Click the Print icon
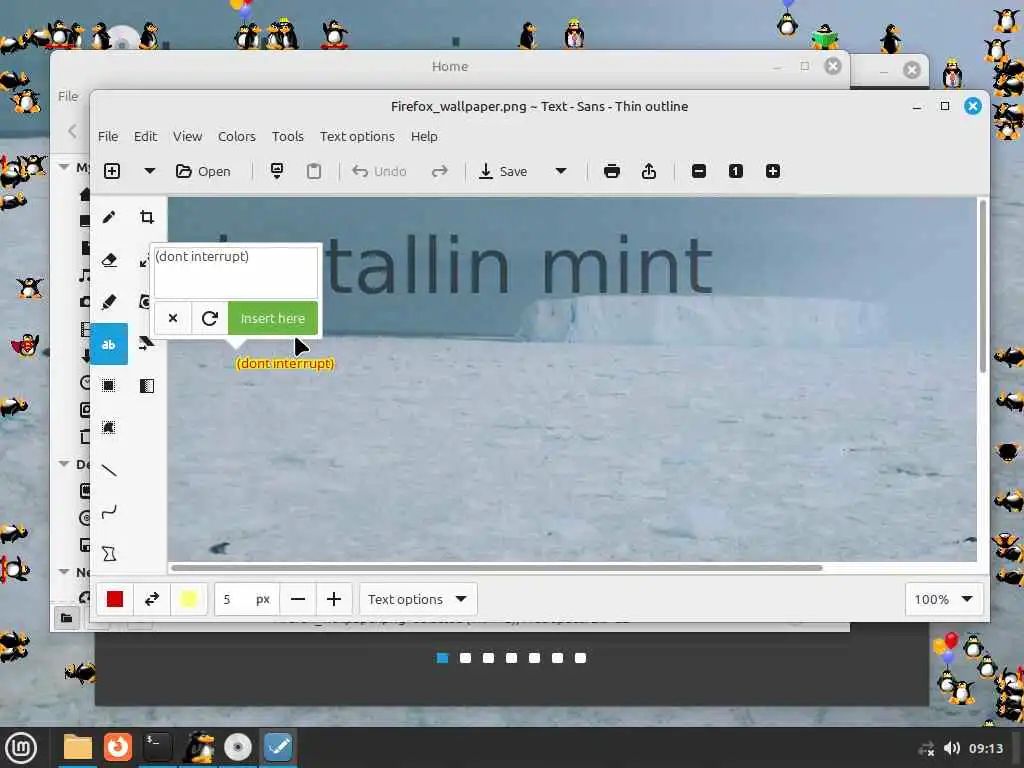The image size is (1024, 768). pyautogui.click(x=612, y=171)
